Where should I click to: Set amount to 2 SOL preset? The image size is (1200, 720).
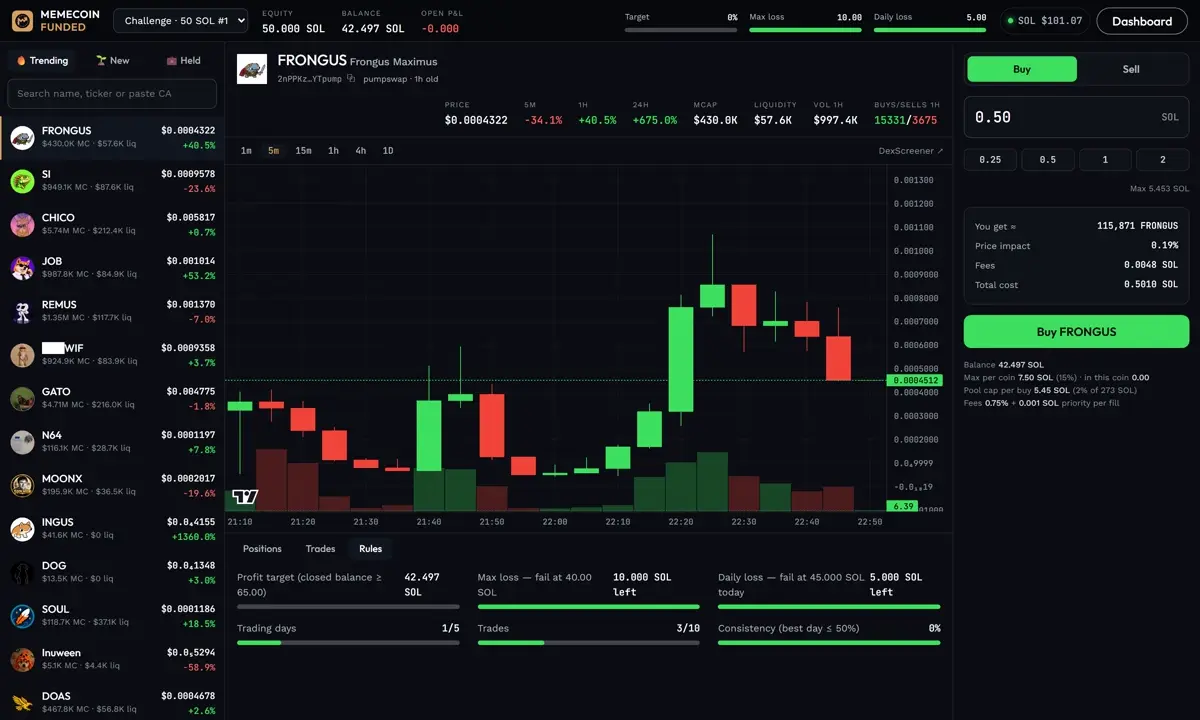pyautogui.click(x=1162, y=160)
